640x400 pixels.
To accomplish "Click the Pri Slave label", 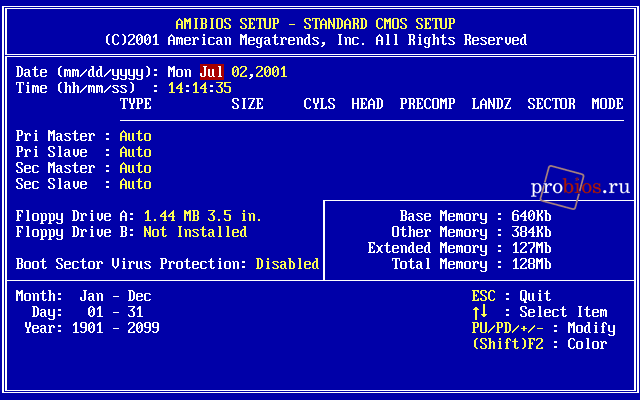I will click(x=51, y=152).
